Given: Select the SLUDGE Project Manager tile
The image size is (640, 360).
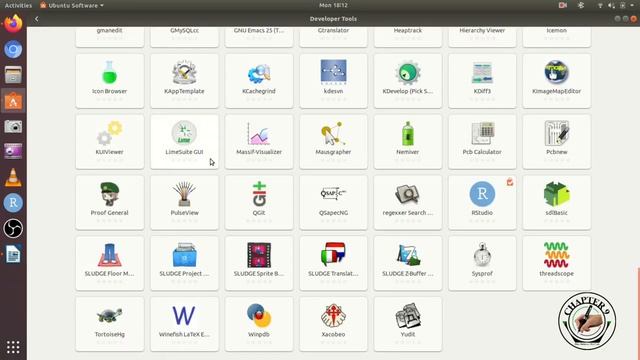Looking at the screenshot, I should point(184,263).
